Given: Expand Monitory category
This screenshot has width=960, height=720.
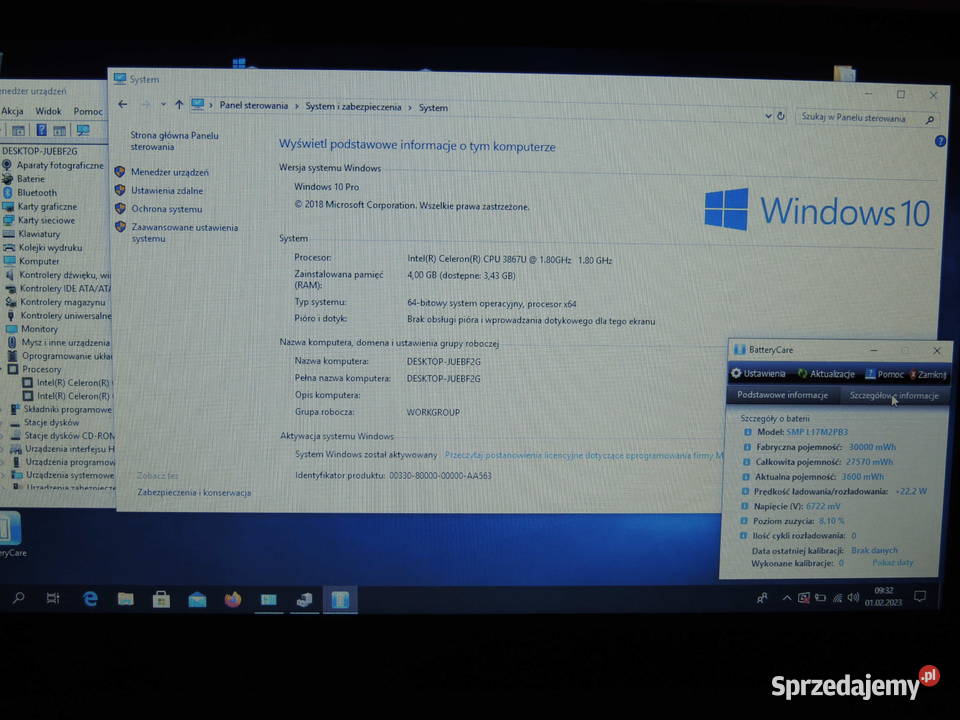Looking at the screenshot, I should pyautogui.click(x=39, y=329).
